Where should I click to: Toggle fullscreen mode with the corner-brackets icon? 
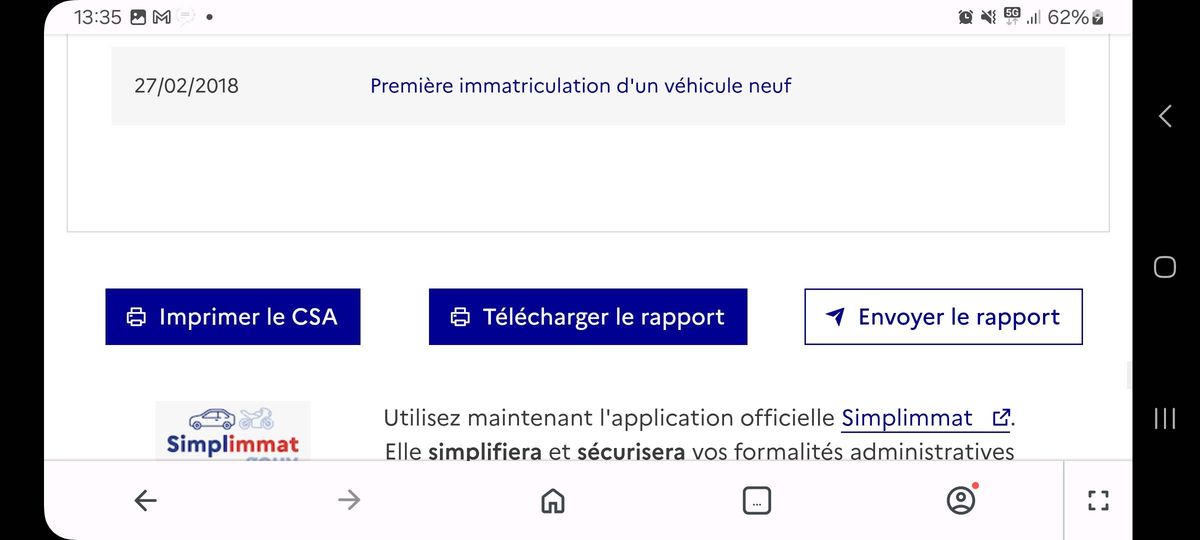coord(1098,500)
